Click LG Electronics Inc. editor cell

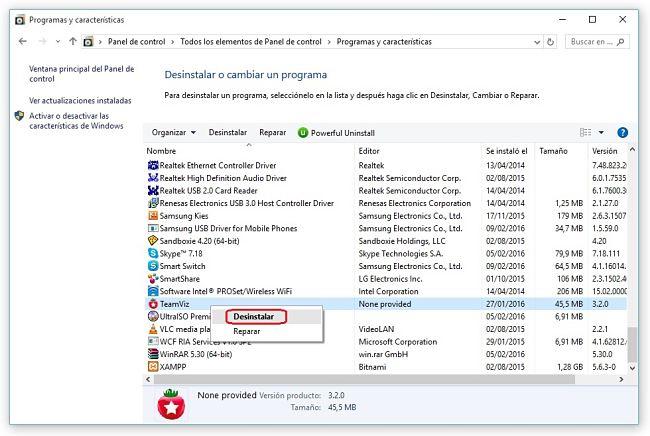point(390,279)
